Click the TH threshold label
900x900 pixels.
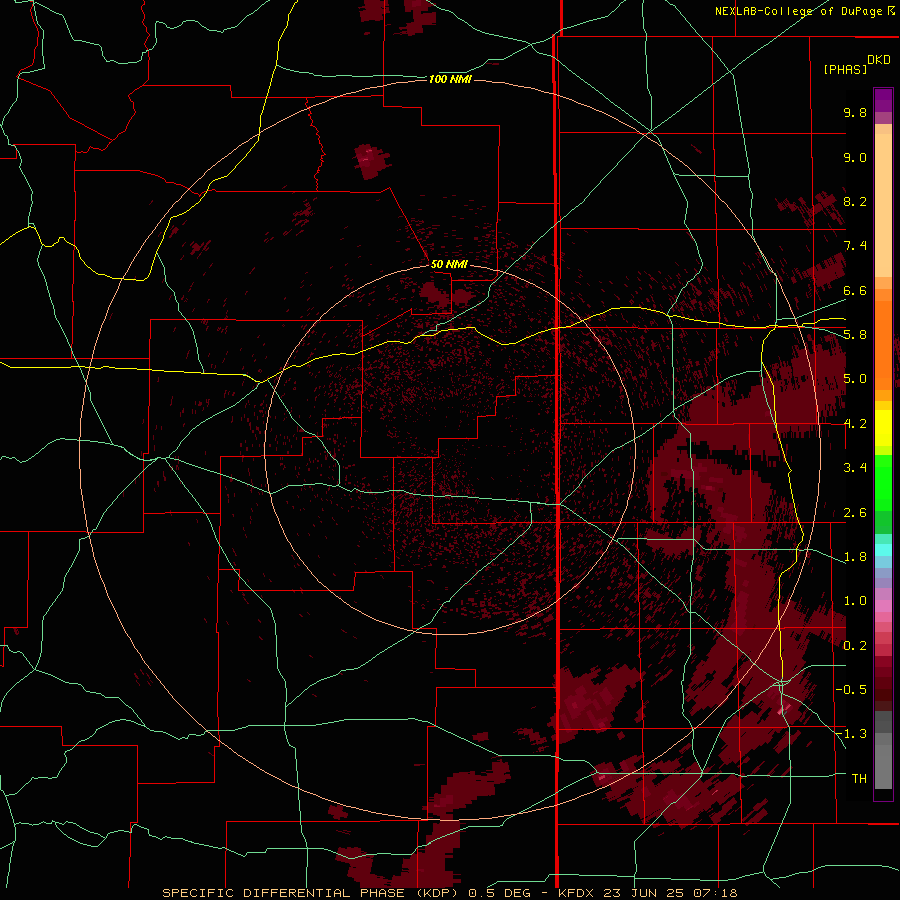pos(859,779)
